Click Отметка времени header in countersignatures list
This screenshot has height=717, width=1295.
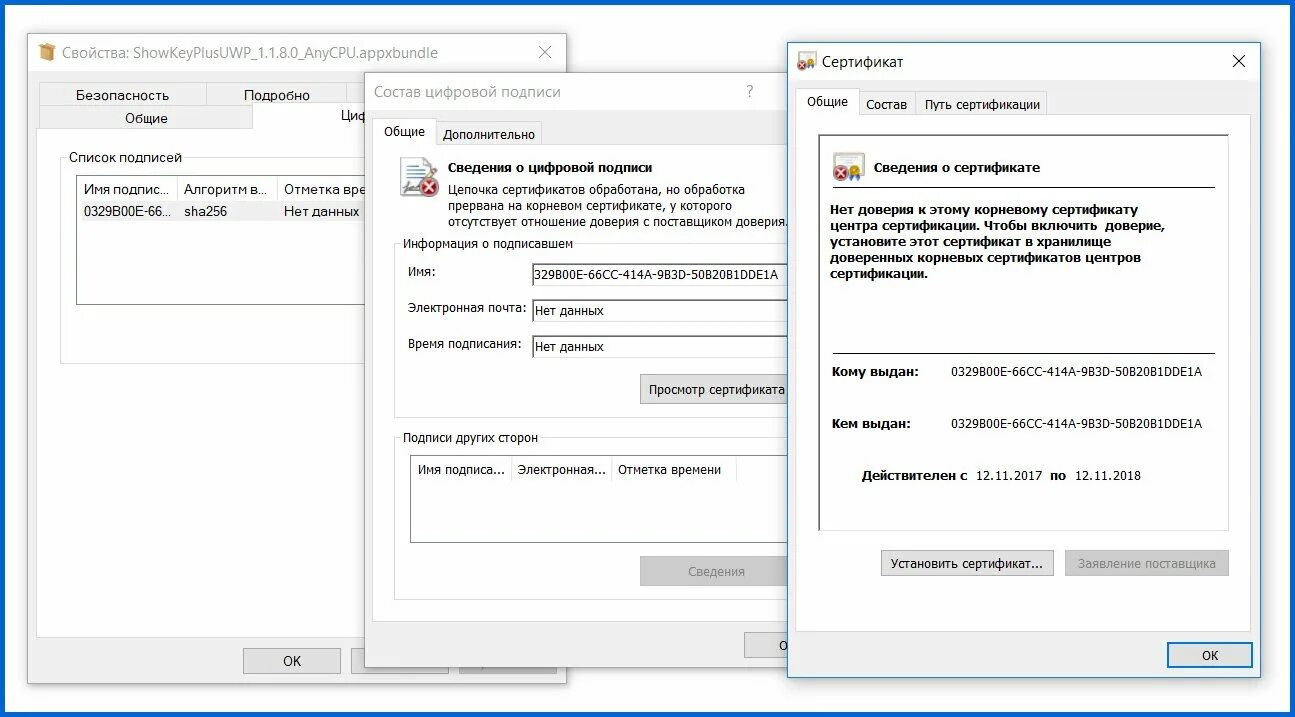(673, 469)
